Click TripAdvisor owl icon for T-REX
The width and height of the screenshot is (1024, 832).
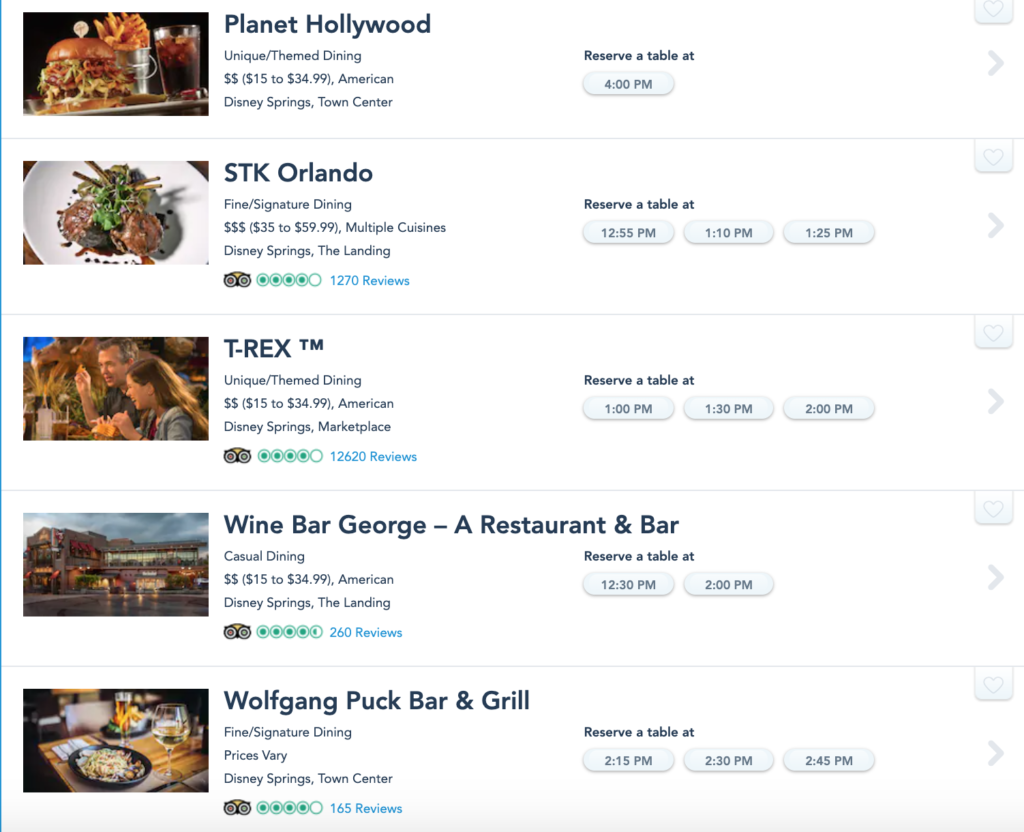[237, 456]
